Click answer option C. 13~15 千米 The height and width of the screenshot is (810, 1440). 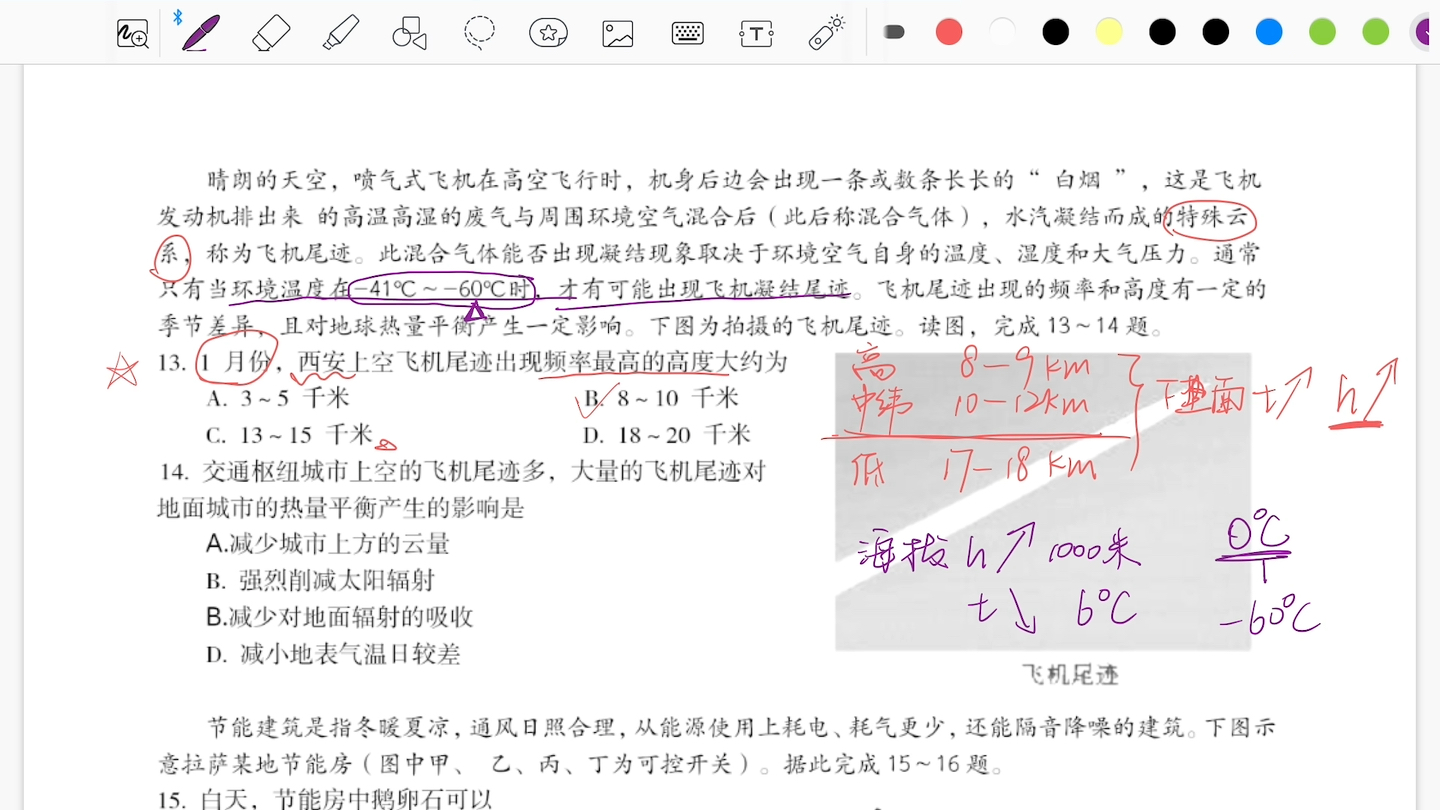click(289, 435)
